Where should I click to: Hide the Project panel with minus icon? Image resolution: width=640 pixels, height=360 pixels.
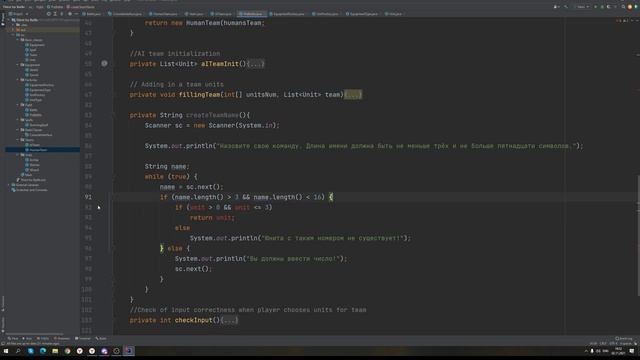[x=76, y=14]
